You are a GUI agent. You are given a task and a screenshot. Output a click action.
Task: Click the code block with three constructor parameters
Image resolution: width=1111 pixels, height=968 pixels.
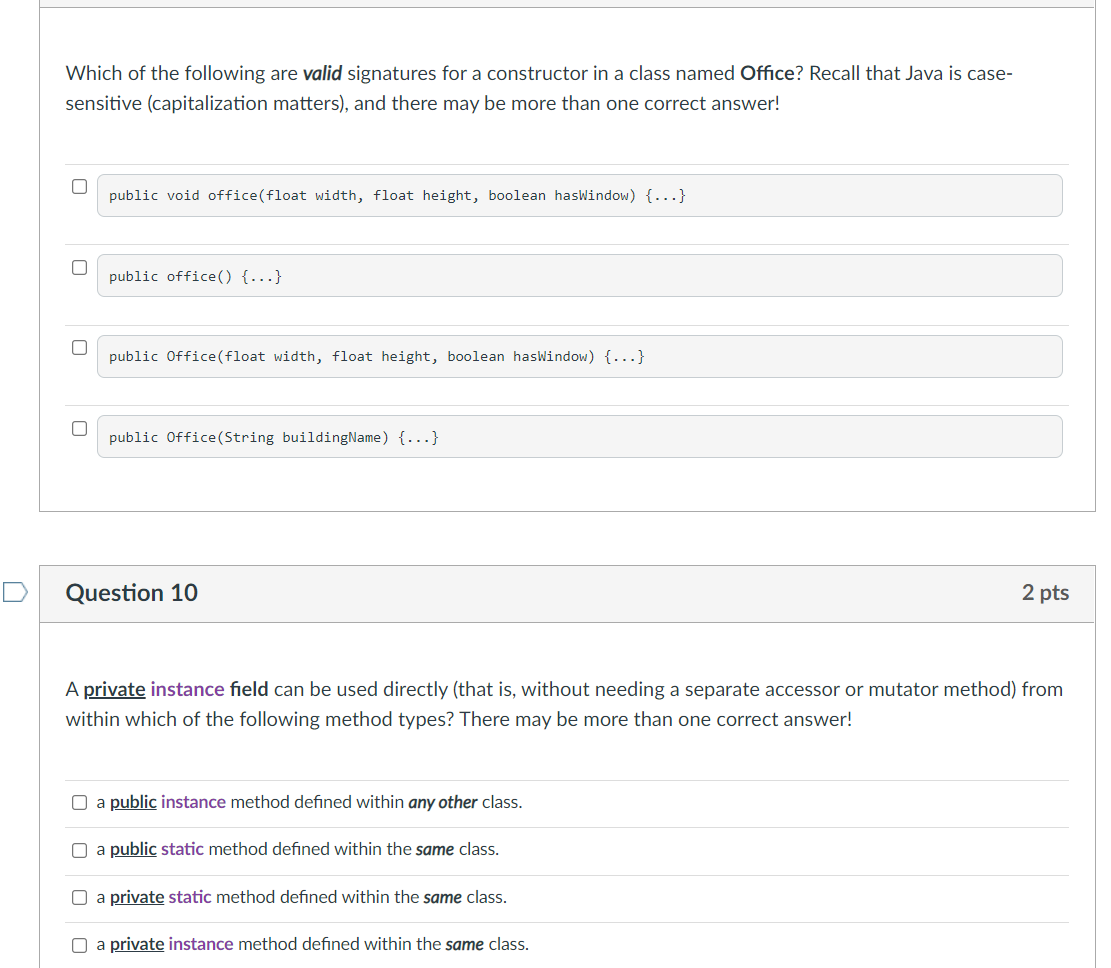(x=580, y=356)
